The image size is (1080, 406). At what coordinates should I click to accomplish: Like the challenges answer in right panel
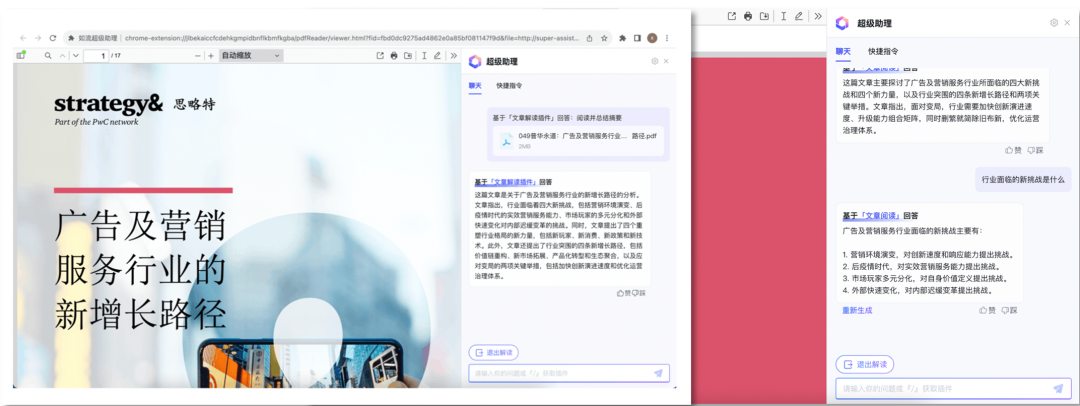988,310
